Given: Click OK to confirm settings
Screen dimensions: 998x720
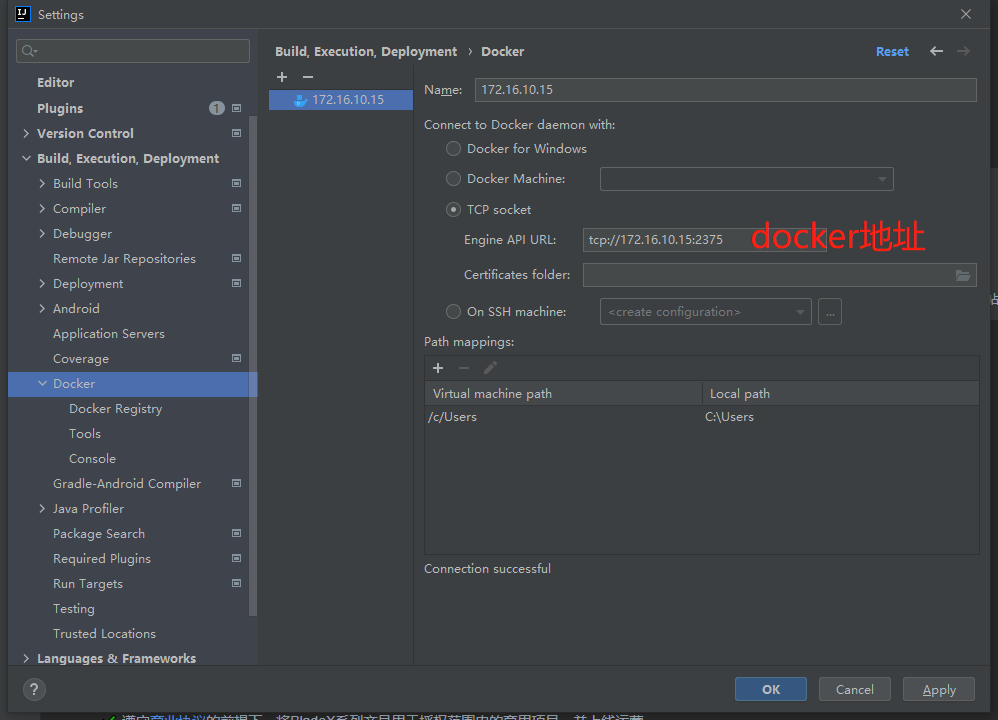Looking at the screenshot, I should click(771, 689).
